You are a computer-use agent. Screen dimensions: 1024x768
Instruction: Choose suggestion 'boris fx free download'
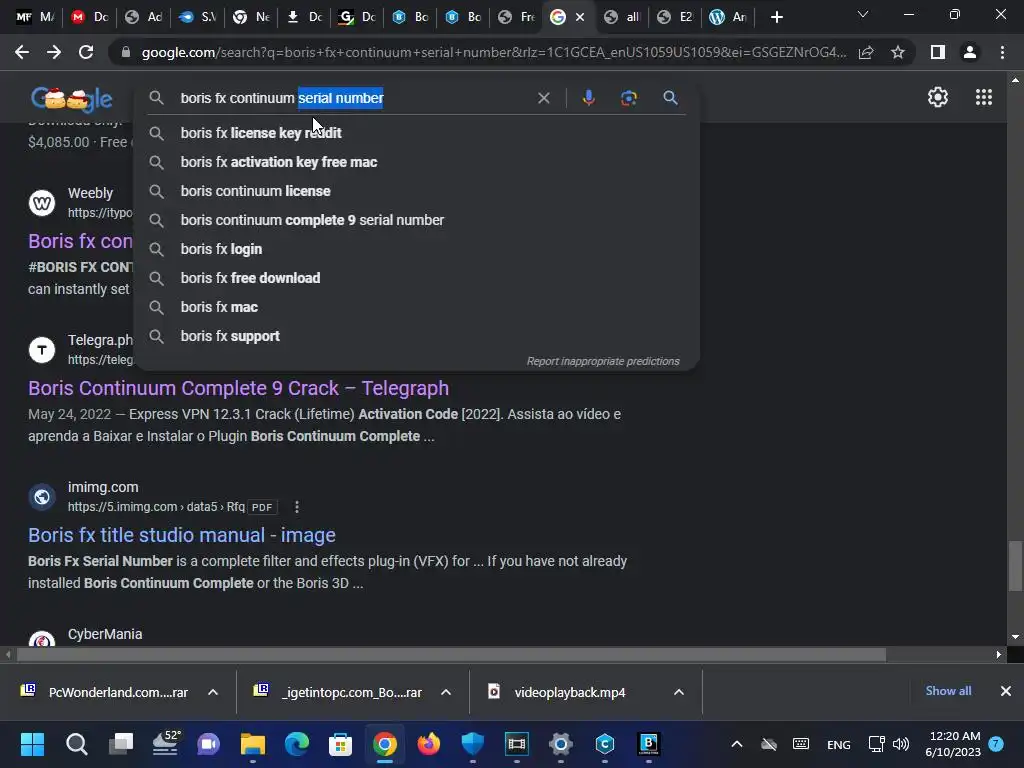(x=417, y=278)
